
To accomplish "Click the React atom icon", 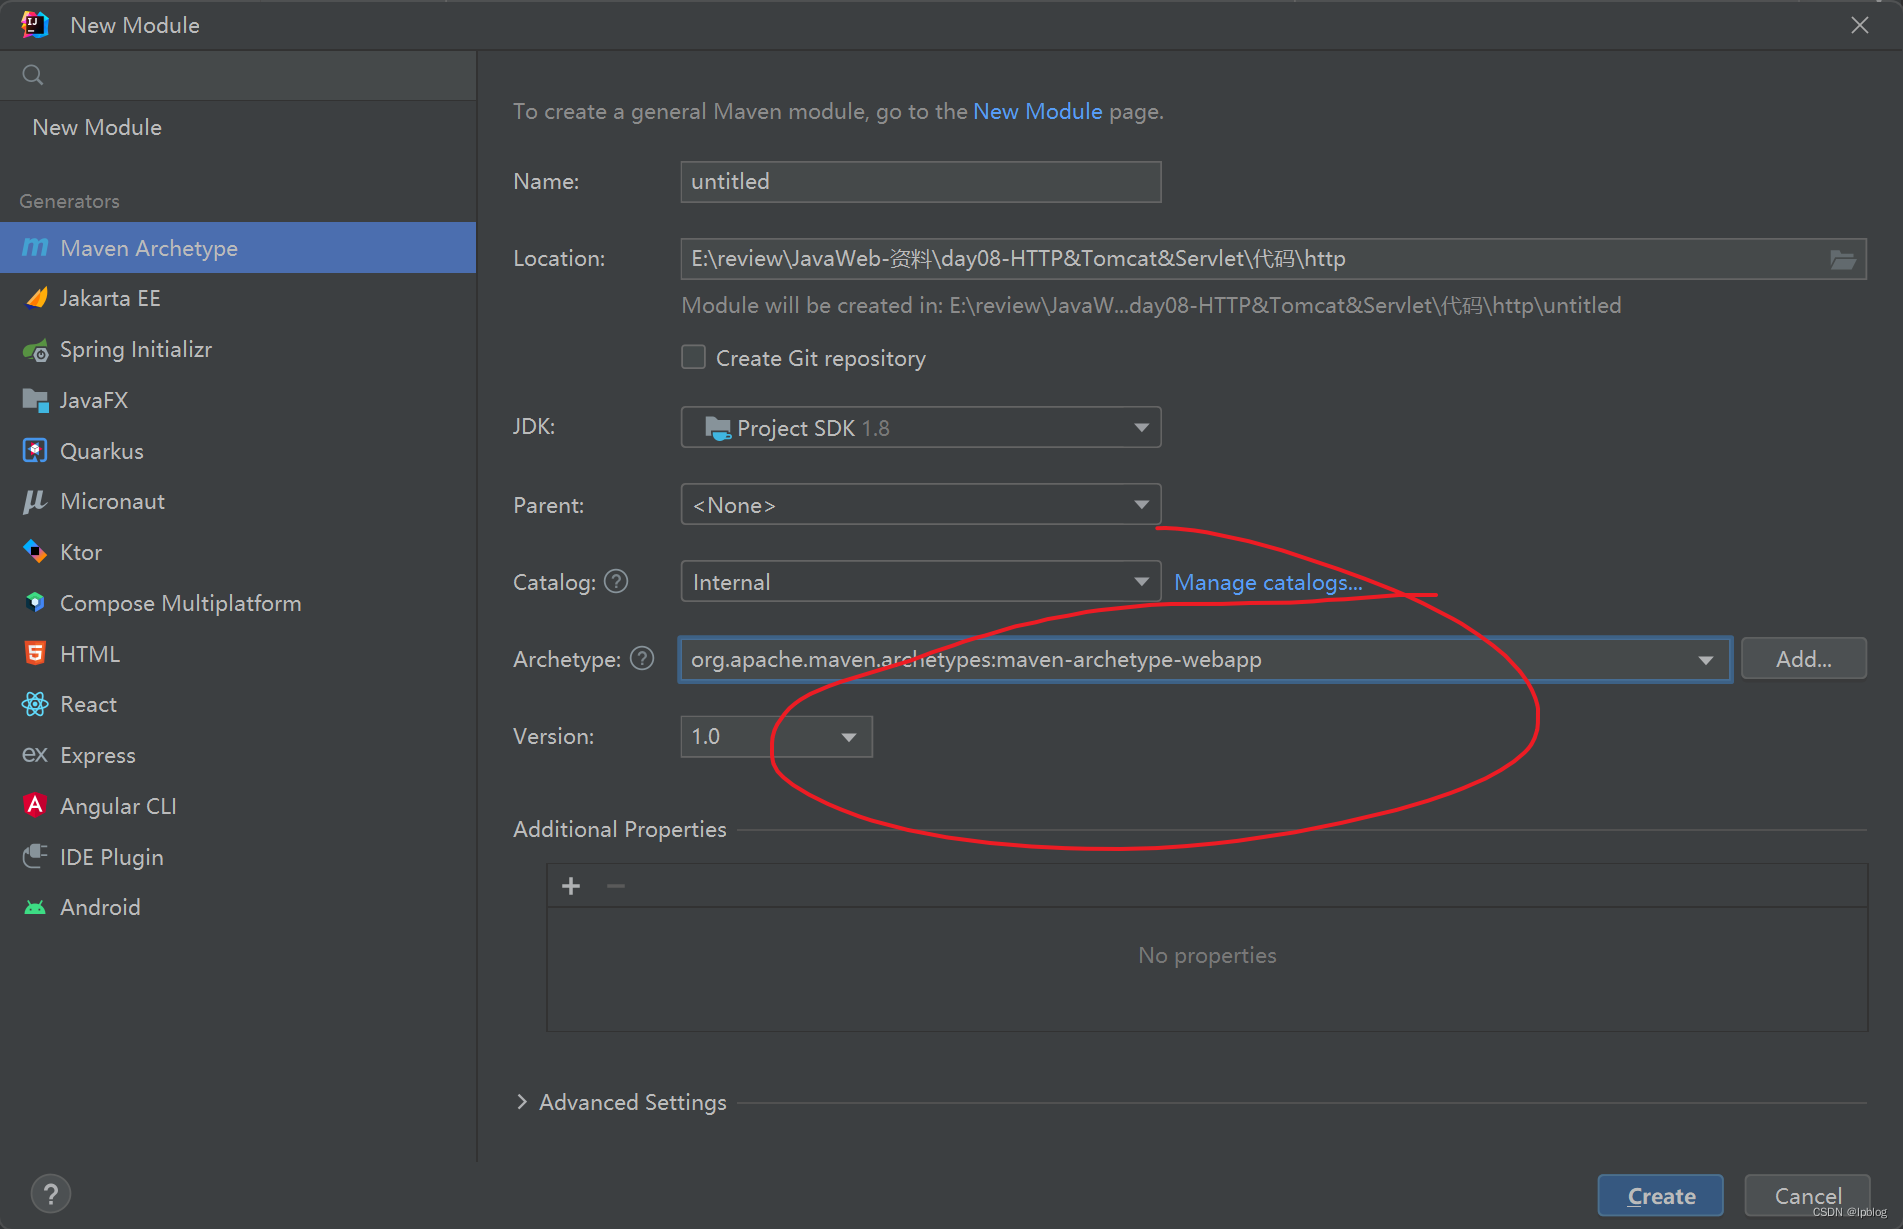I will (35, 704).
